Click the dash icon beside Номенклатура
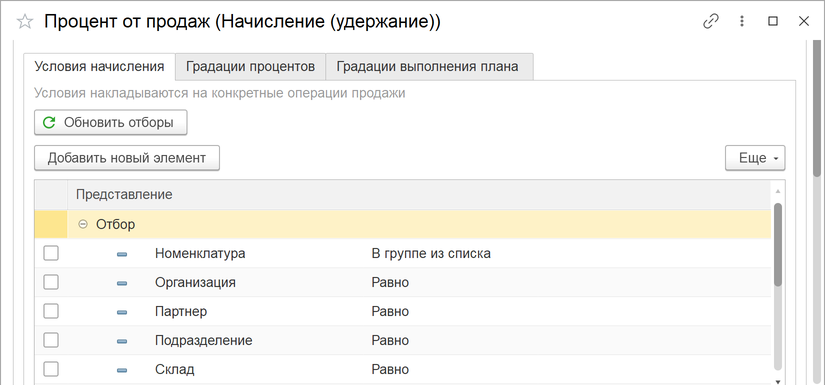 (122, 254)
